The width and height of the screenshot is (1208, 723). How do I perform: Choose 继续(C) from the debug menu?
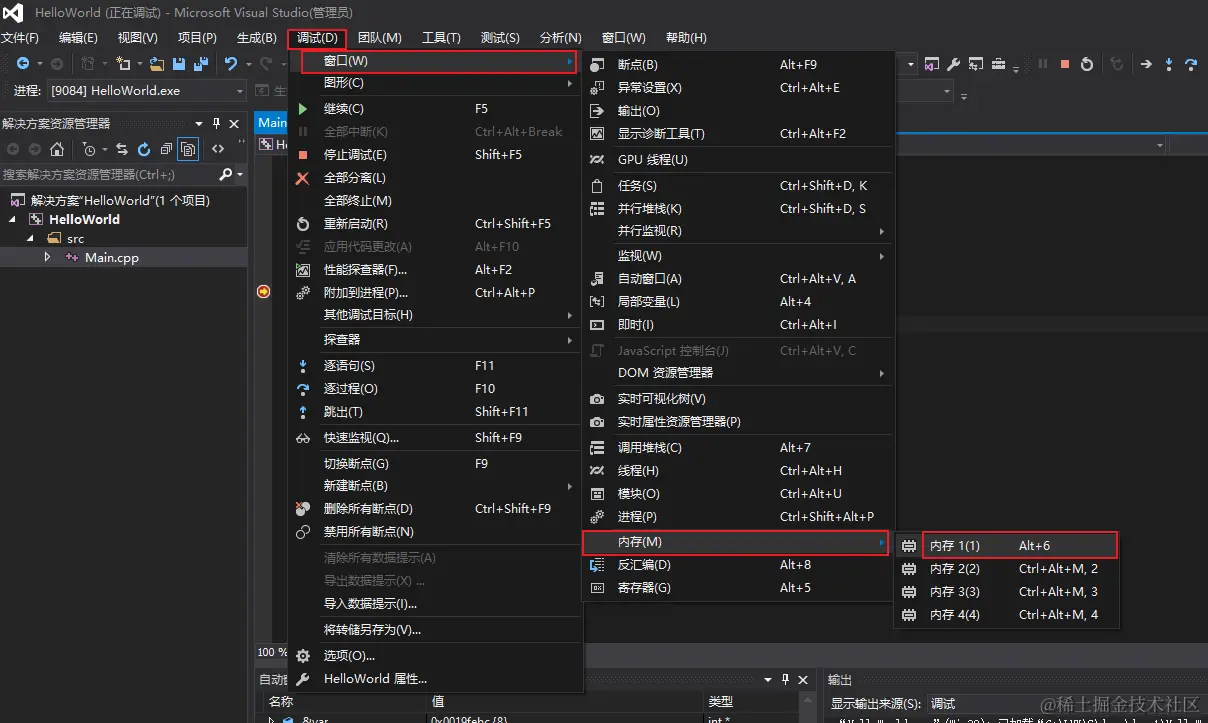click(x=434, y=108)
